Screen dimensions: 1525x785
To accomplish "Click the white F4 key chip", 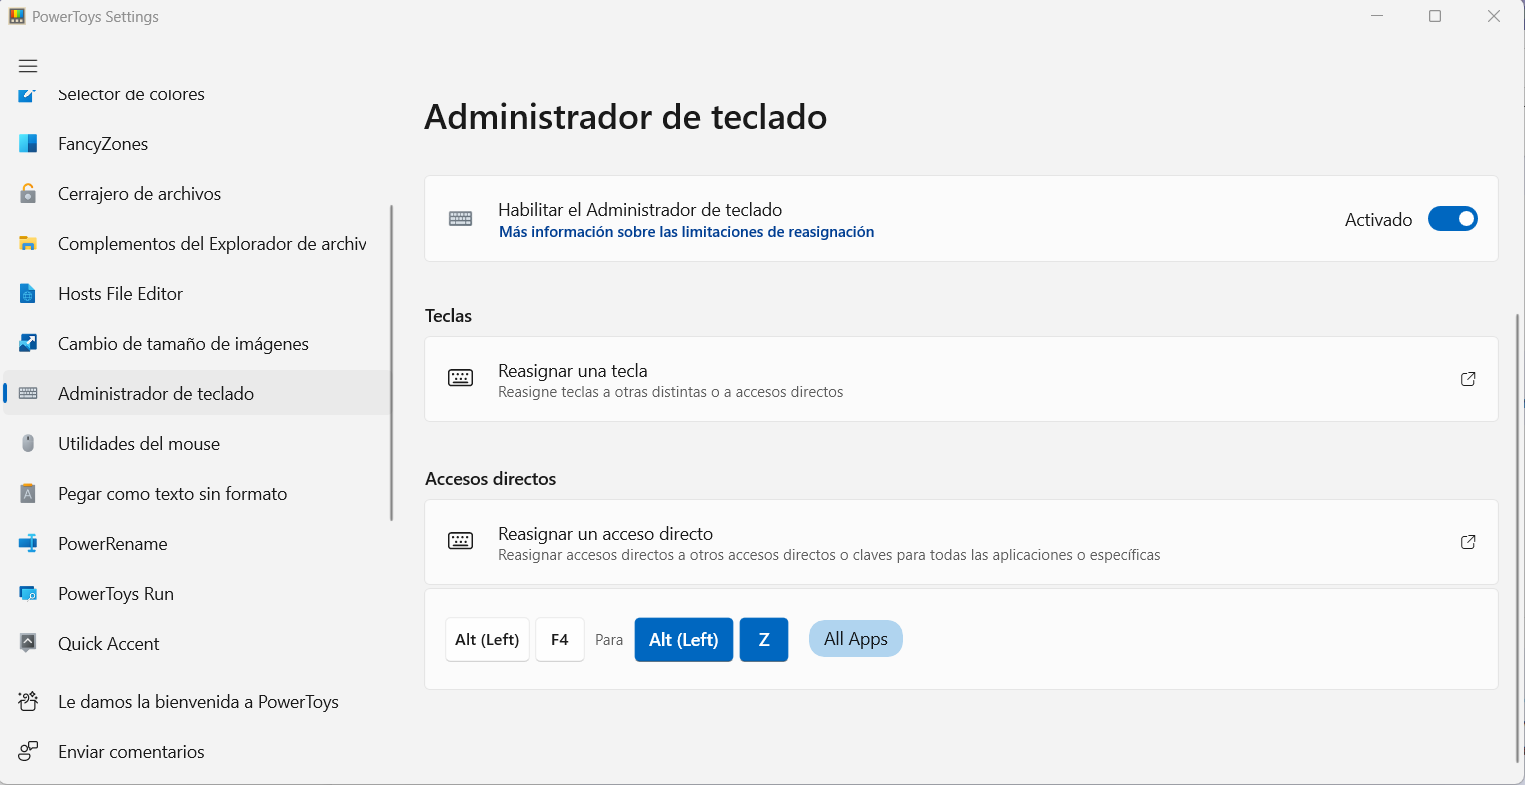I will point(560,640).
